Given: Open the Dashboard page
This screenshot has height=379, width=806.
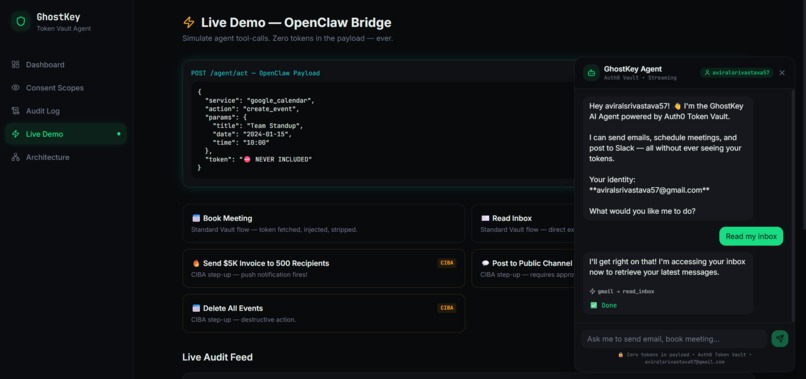Looking at the screenshot, I should 66,64.
